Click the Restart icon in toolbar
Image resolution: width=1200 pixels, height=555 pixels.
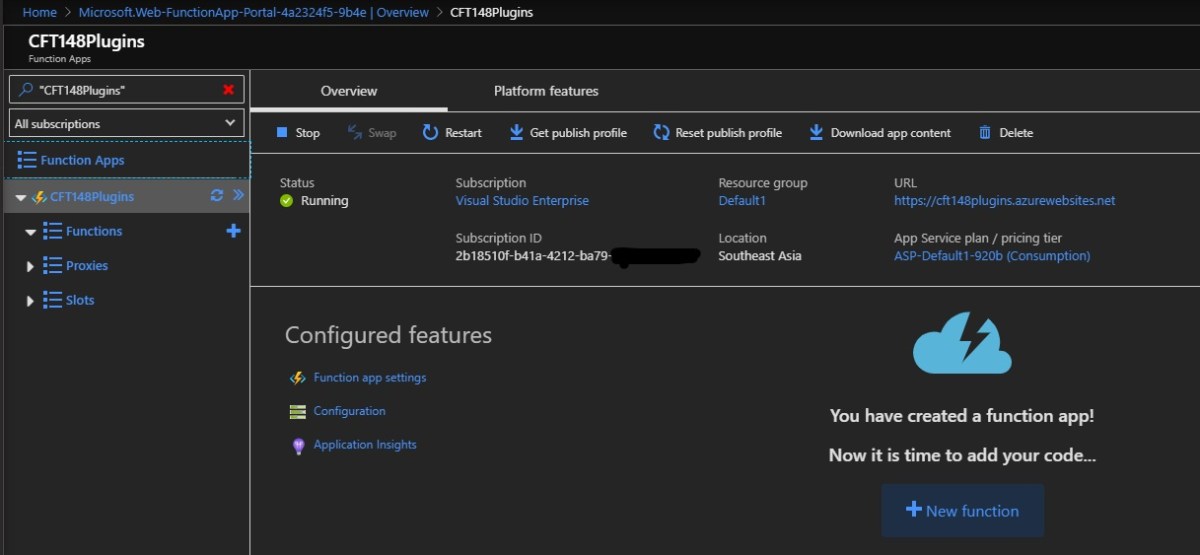coord(430,133)
